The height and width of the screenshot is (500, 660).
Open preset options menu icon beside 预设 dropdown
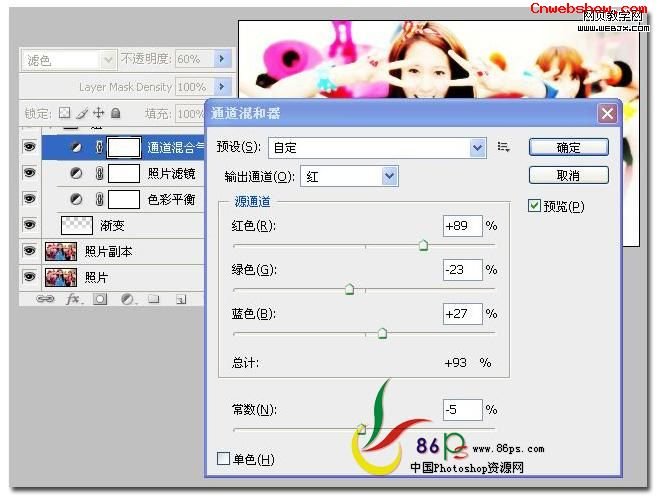tap(503, 148)
